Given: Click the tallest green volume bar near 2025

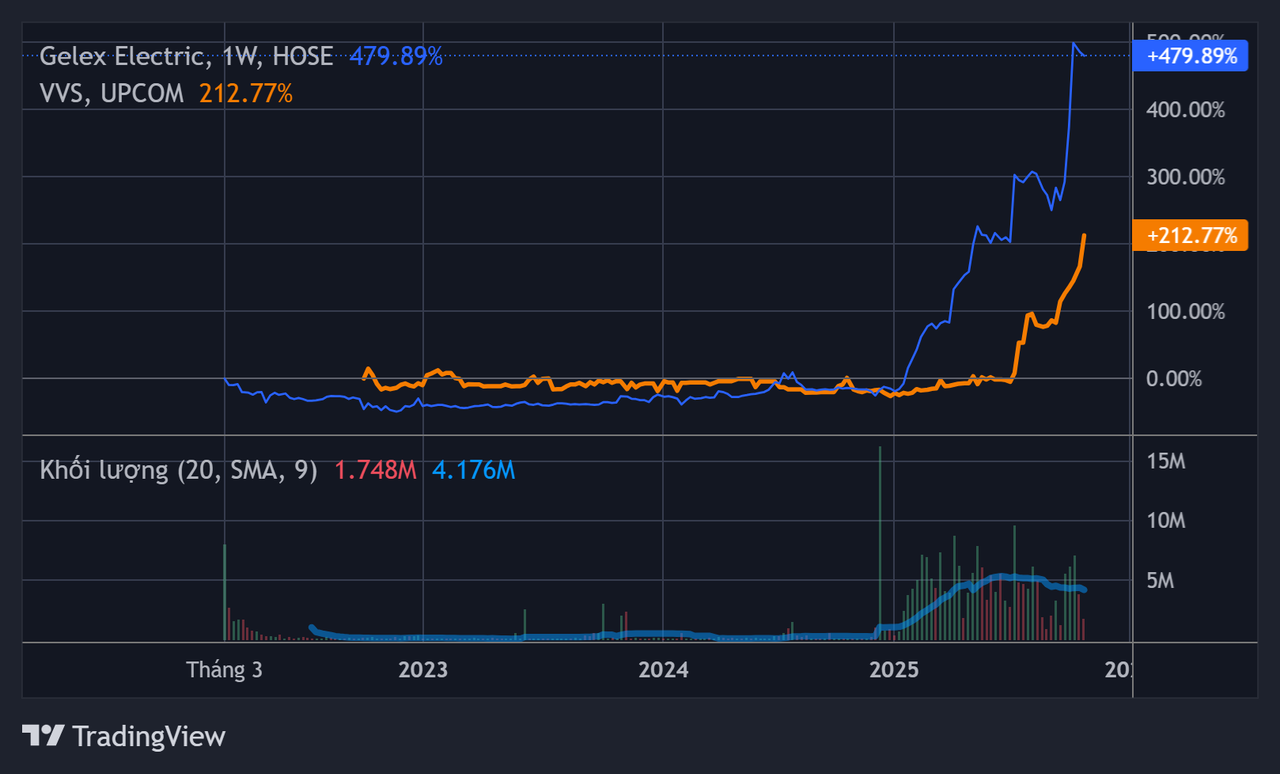Looking at the screenshot, I should point(880,543).
